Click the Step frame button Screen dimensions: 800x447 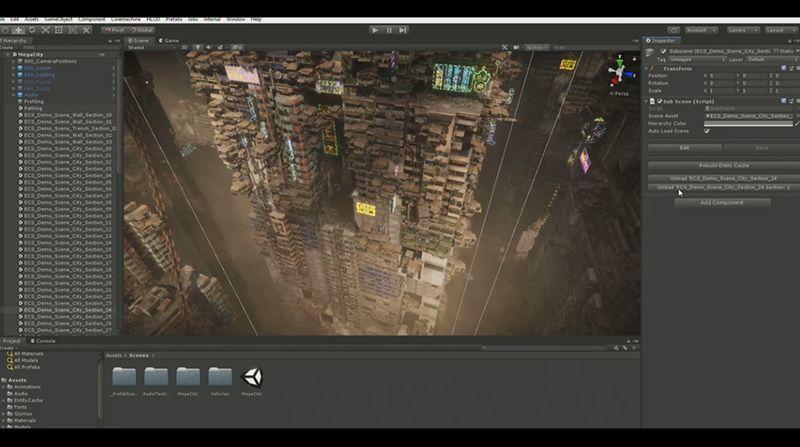403,30
